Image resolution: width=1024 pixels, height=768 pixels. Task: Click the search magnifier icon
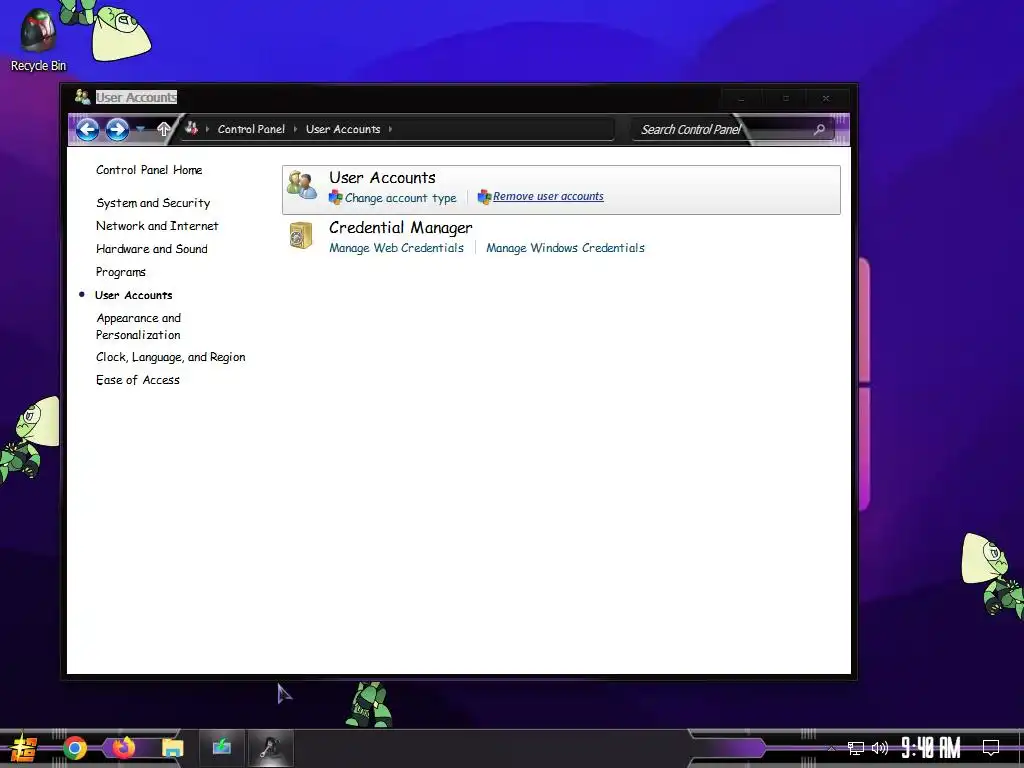click(819, 129)
